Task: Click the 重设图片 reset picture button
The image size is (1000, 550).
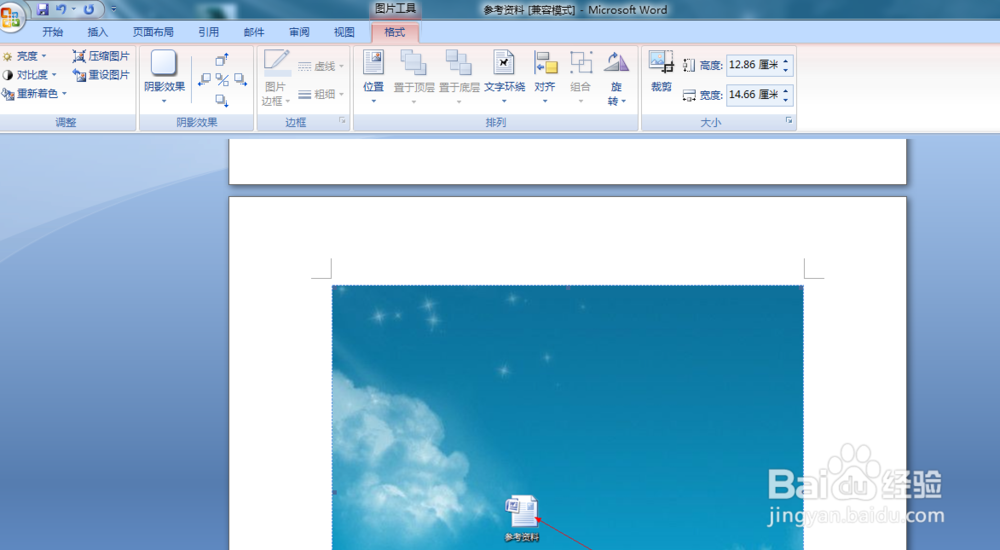Action: pyautogui.click(x=101, y=75)
